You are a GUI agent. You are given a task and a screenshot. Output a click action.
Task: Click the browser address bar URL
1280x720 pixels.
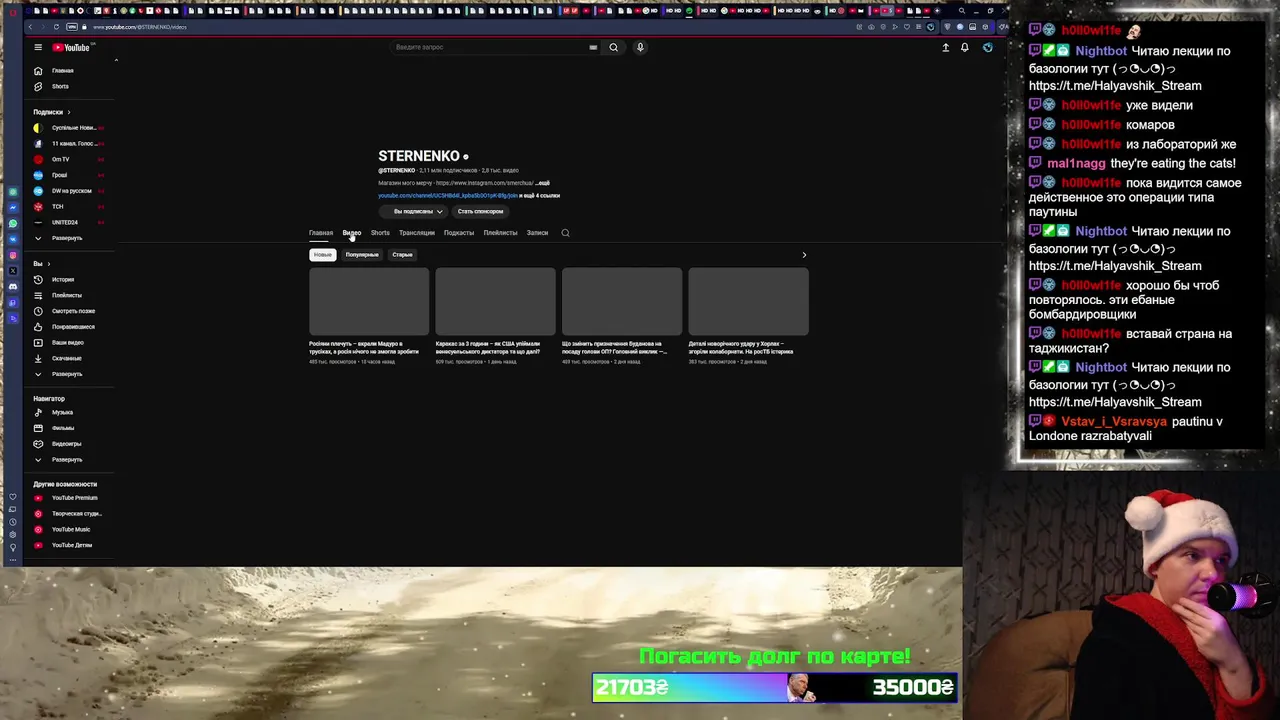140,27
